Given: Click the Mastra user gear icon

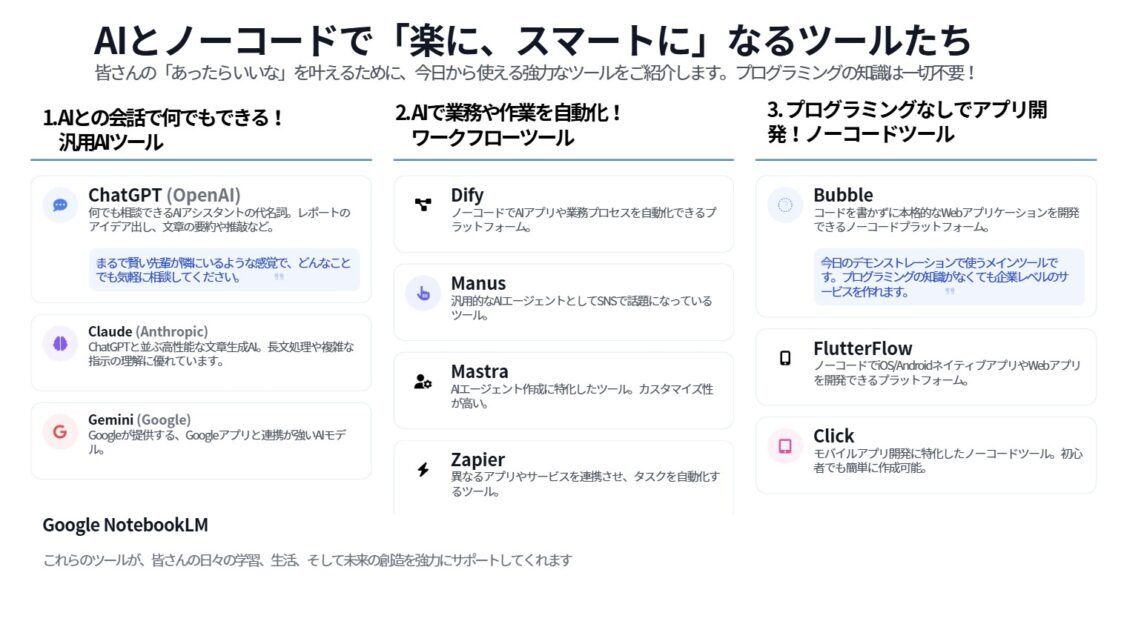Looking at the screenshot, I should [x=423, y=382].
